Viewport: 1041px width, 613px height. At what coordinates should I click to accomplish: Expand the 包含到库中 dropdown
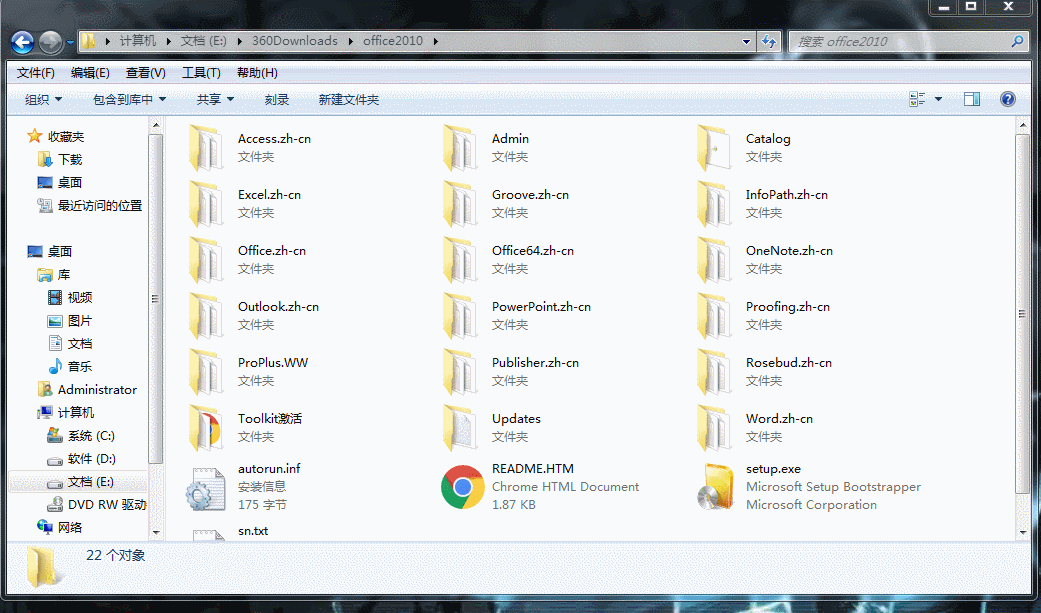tap(129, 100)
